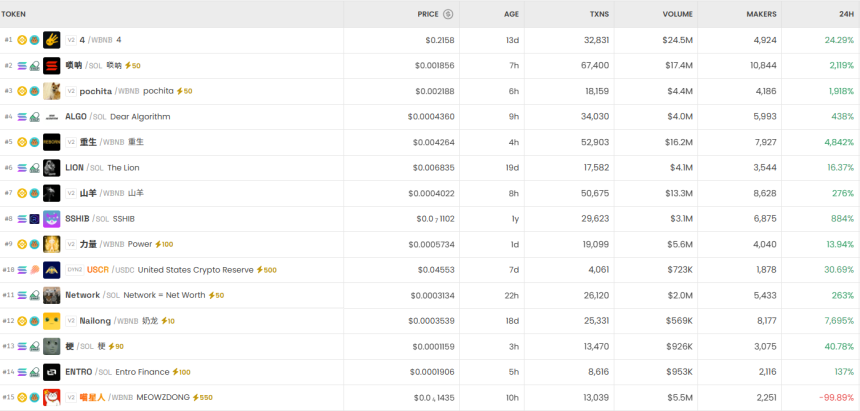Click the BNB chain icon in row #1
The width and height of the screenshot is (860, 411).
pos(22,40)
